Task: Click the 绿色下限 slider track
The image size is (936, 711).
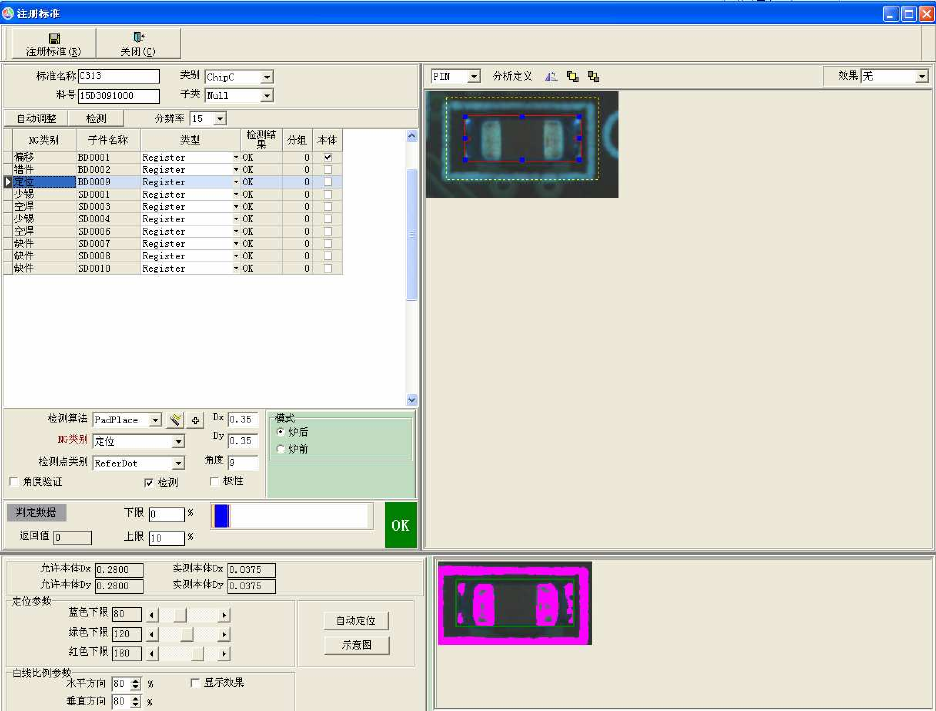Action: point(188,634)
